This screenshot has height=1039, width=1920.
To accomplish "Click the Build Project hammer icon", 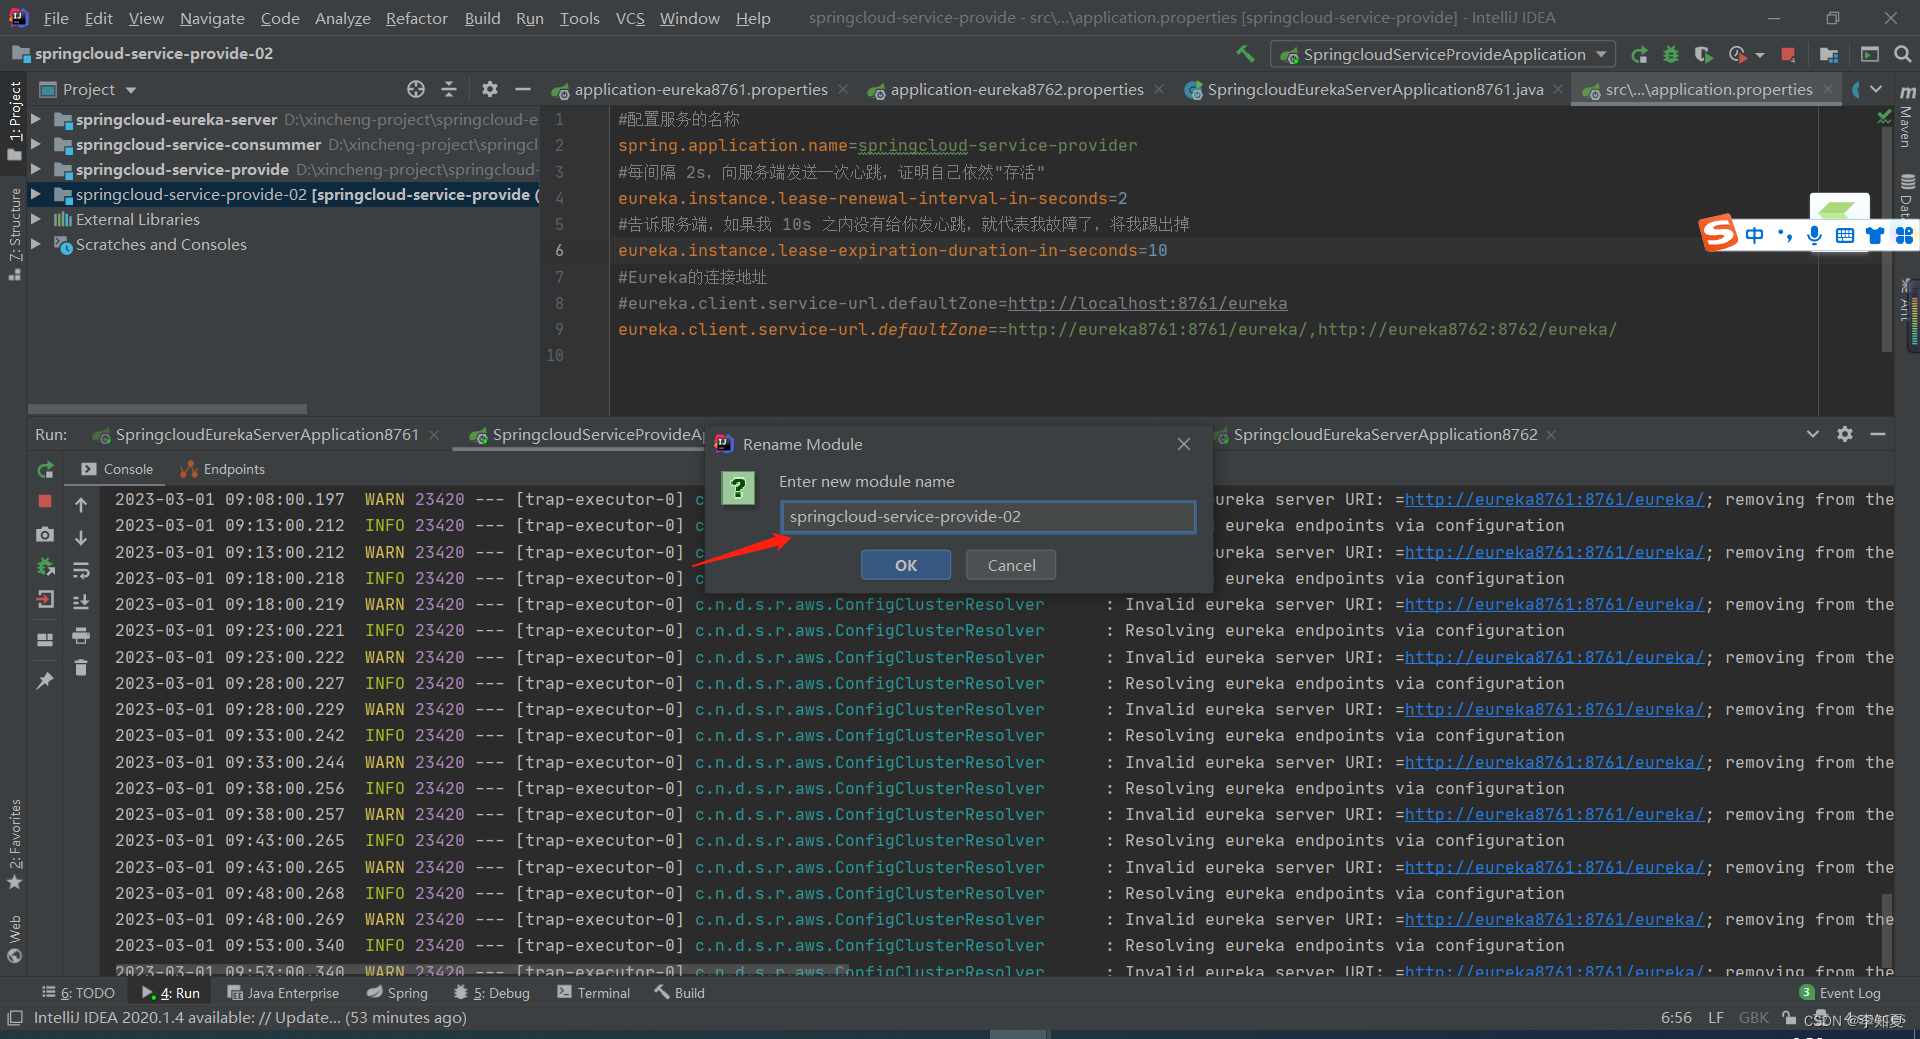I will tap(1245, 54).
